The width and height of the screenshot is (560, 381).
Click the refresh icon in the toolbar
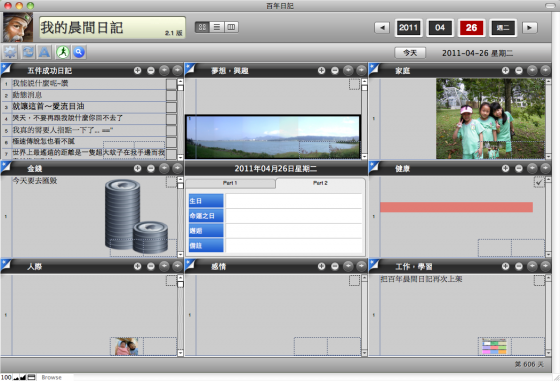click(x=28, y=52)
